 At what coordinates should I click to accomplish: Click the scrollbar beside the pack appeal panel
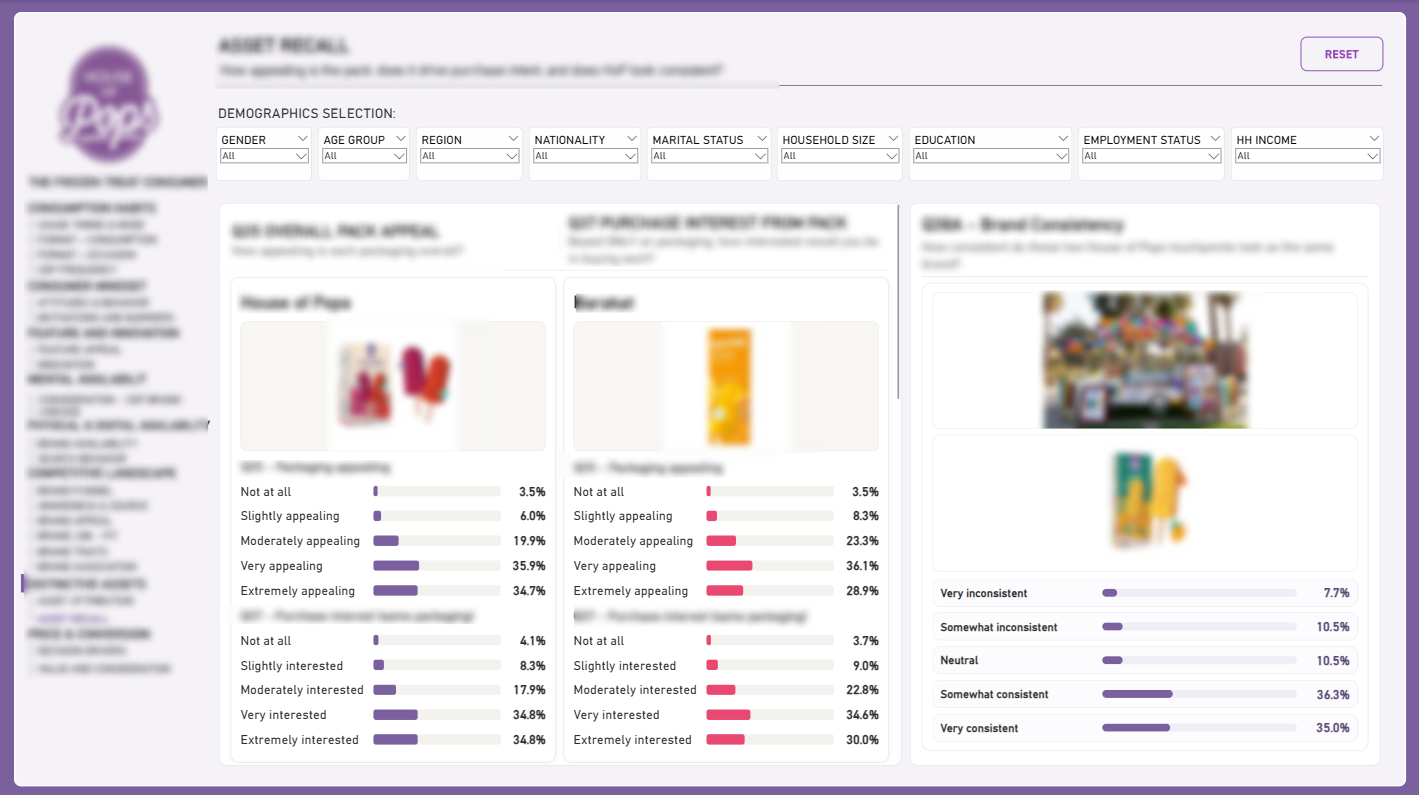[898, 302]
